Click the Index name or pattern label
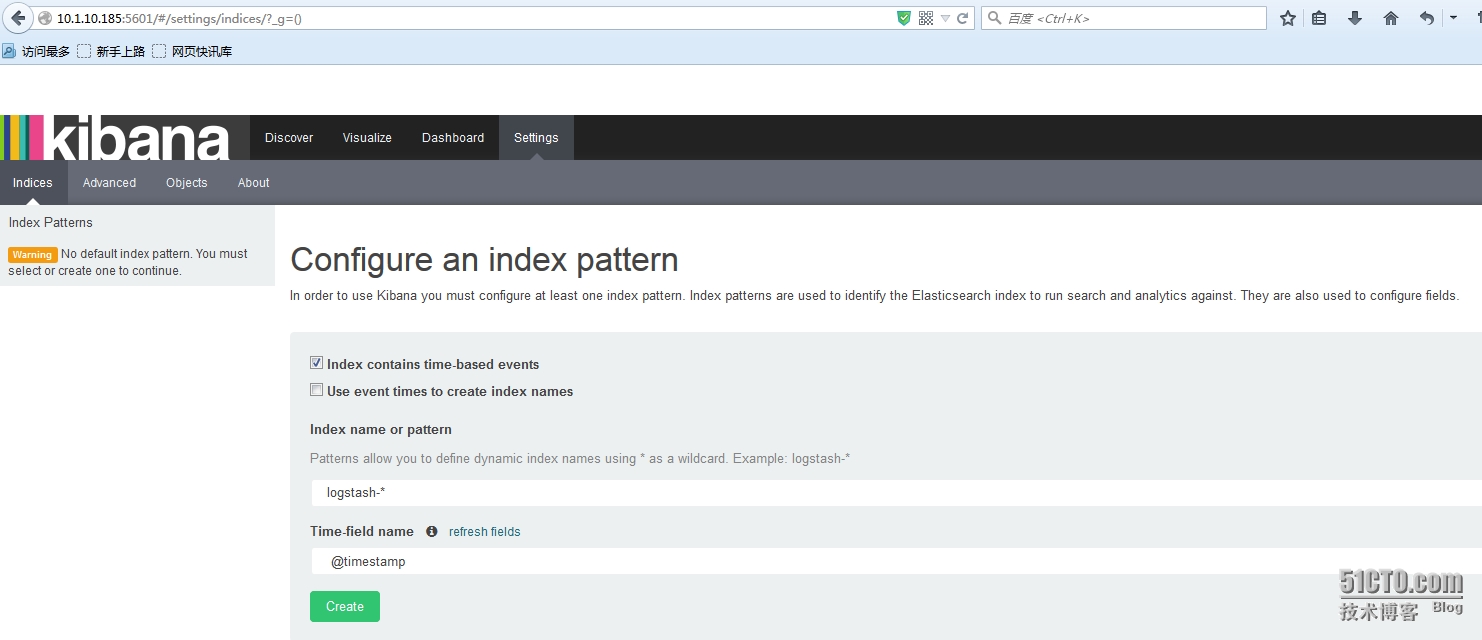This screenshot has width=1482, height=640. (381, 430)
